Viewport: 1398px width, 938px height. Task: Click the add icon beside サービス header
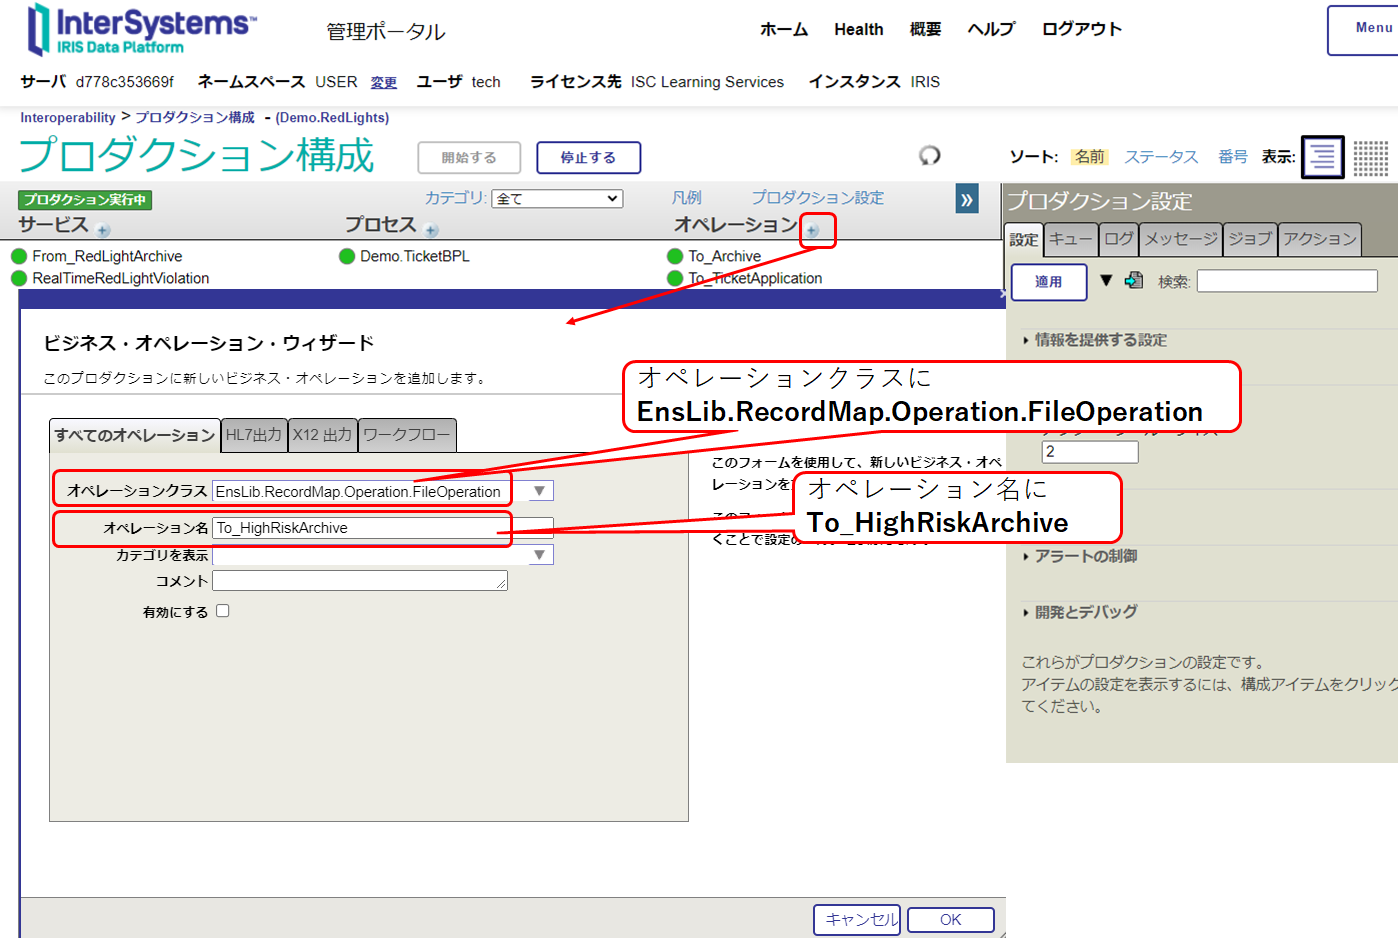point(103,231)
